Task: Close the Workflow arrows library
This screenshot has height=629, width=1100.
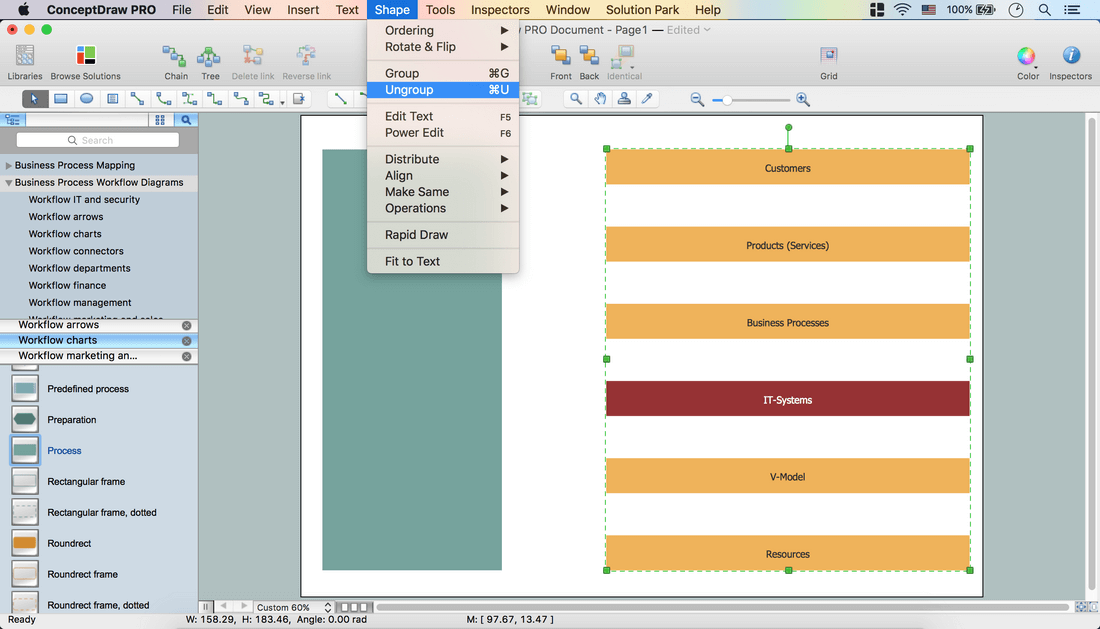Action: click(187, 325)
